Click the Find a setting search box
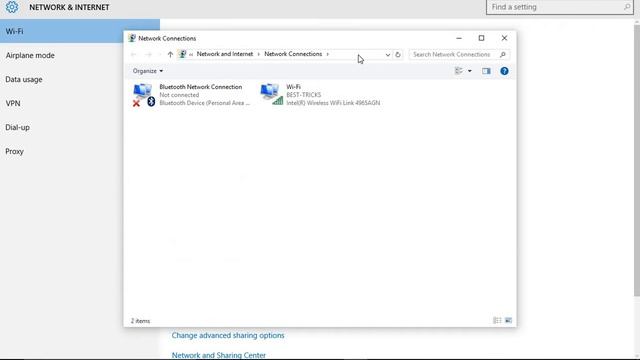The width and height of the screenshot is (640, 360). coord(559,7)
